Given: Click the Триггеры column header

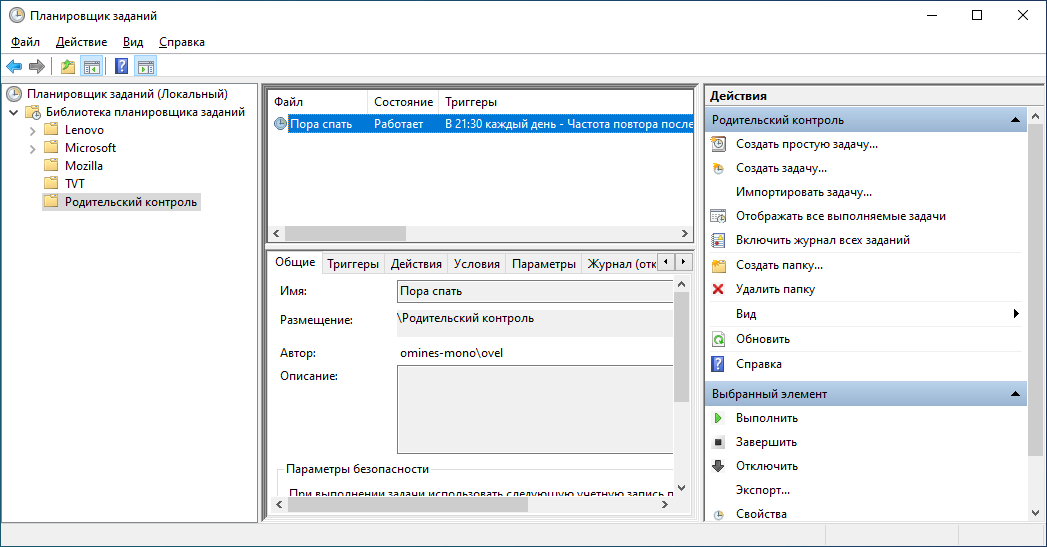Looking at the screenshot, I should point(566,102).
